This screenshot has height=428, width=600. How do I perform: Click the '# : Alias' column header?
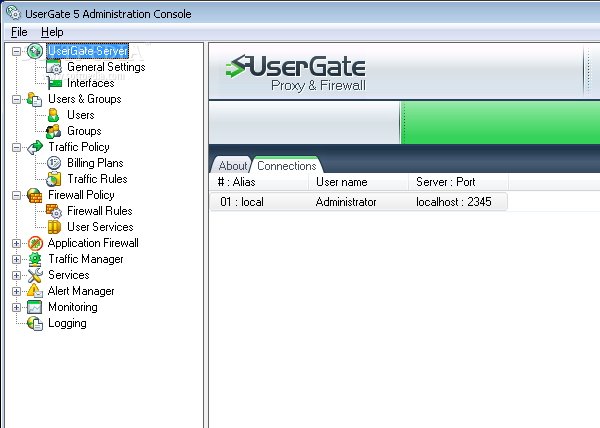[x=259, y=182]
